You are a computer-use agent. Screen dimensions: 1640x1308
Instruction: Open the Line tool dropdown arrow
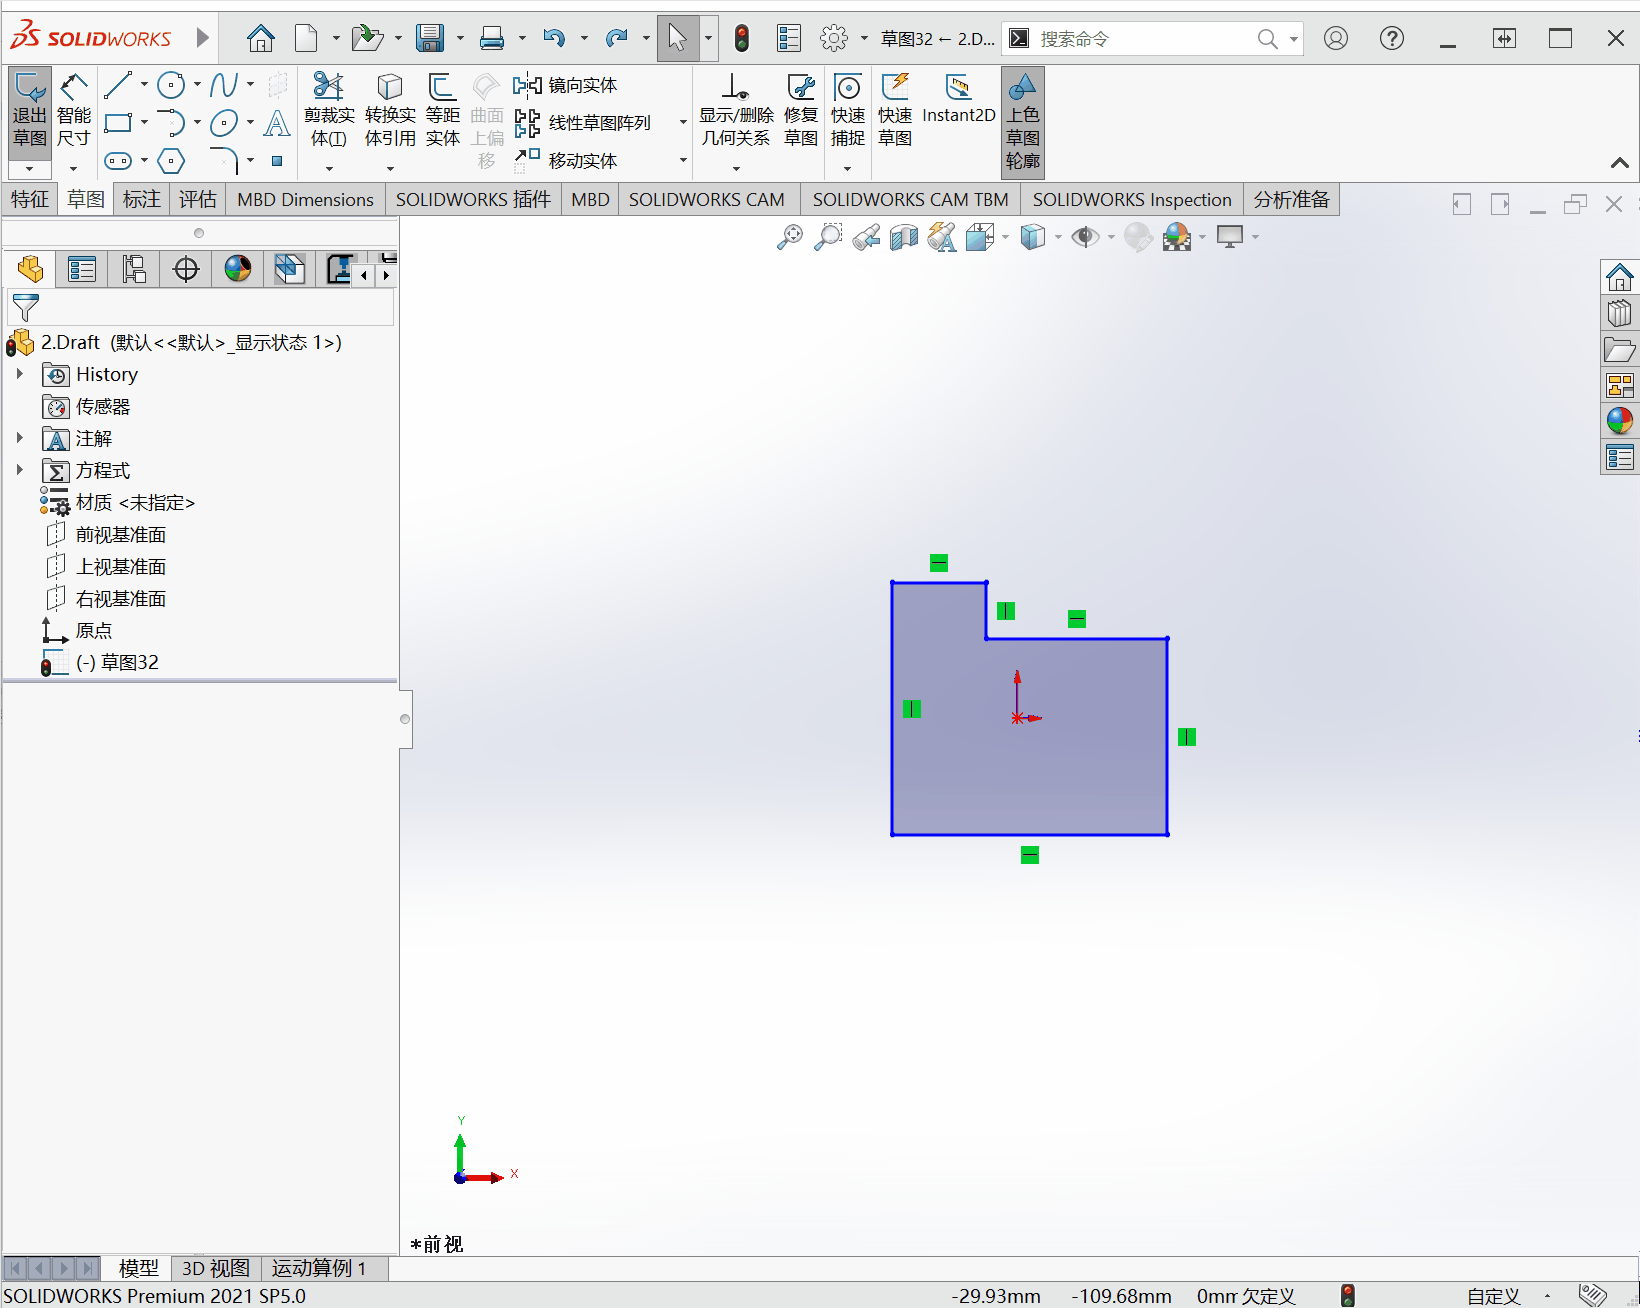(145, 85)
